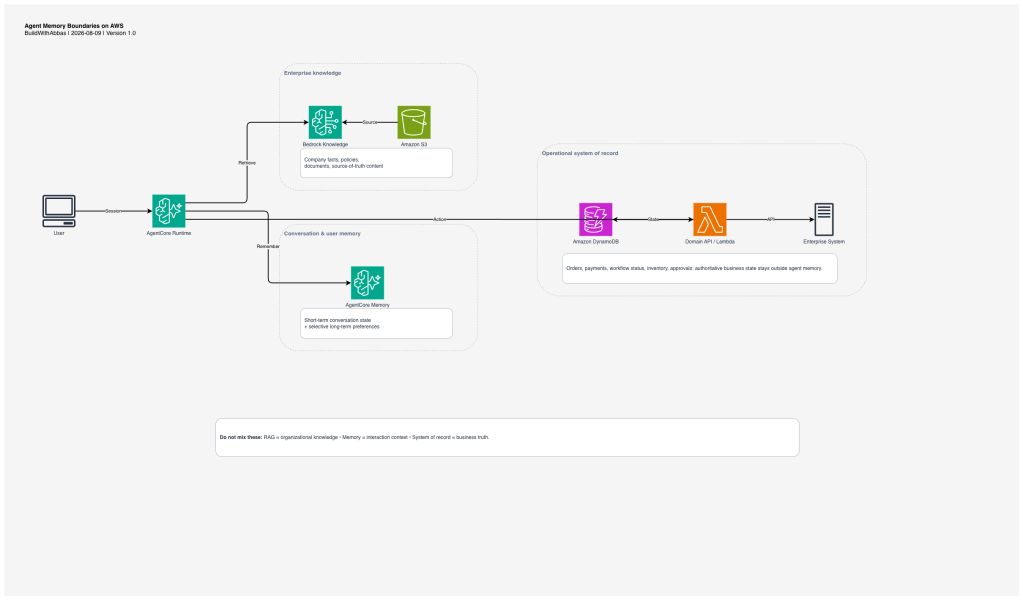
Task: Select the 'Source' edge label
Action: pos(370,123)
